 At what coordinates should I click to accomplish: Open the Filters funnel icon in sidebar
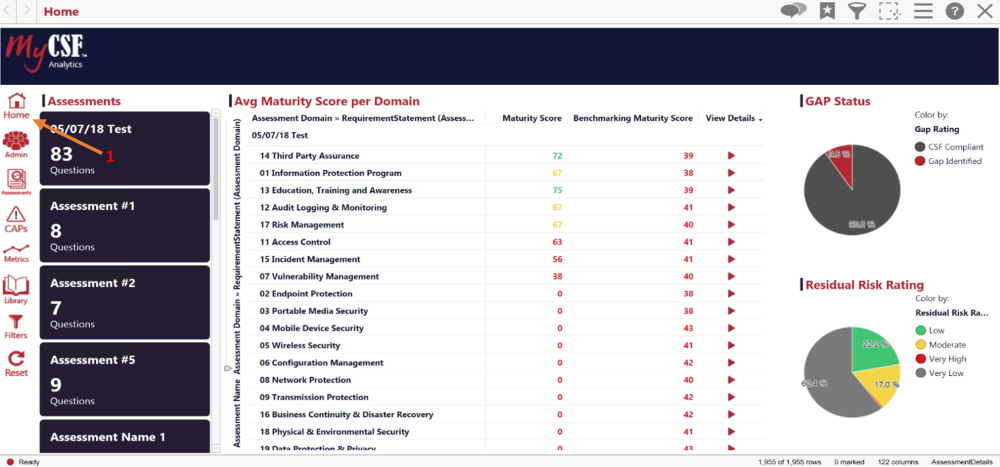[x=16, y=327]
